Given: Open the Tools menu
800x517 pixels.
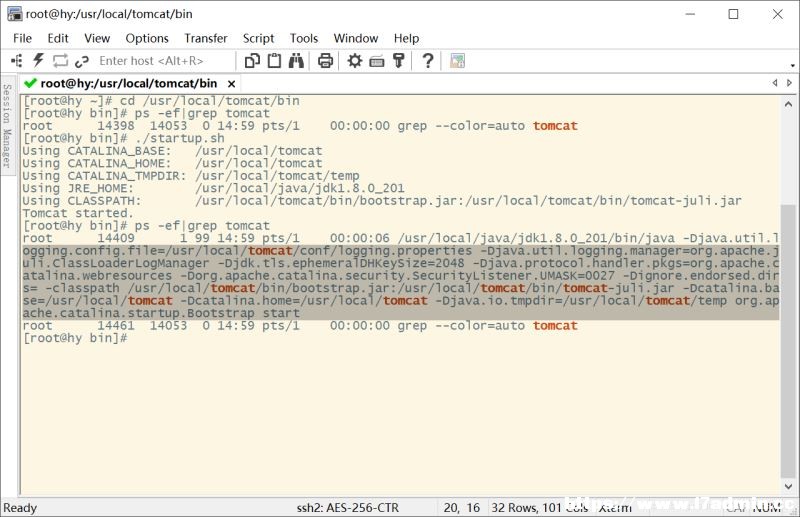Looking at the screenshot, I should [304, 38].
